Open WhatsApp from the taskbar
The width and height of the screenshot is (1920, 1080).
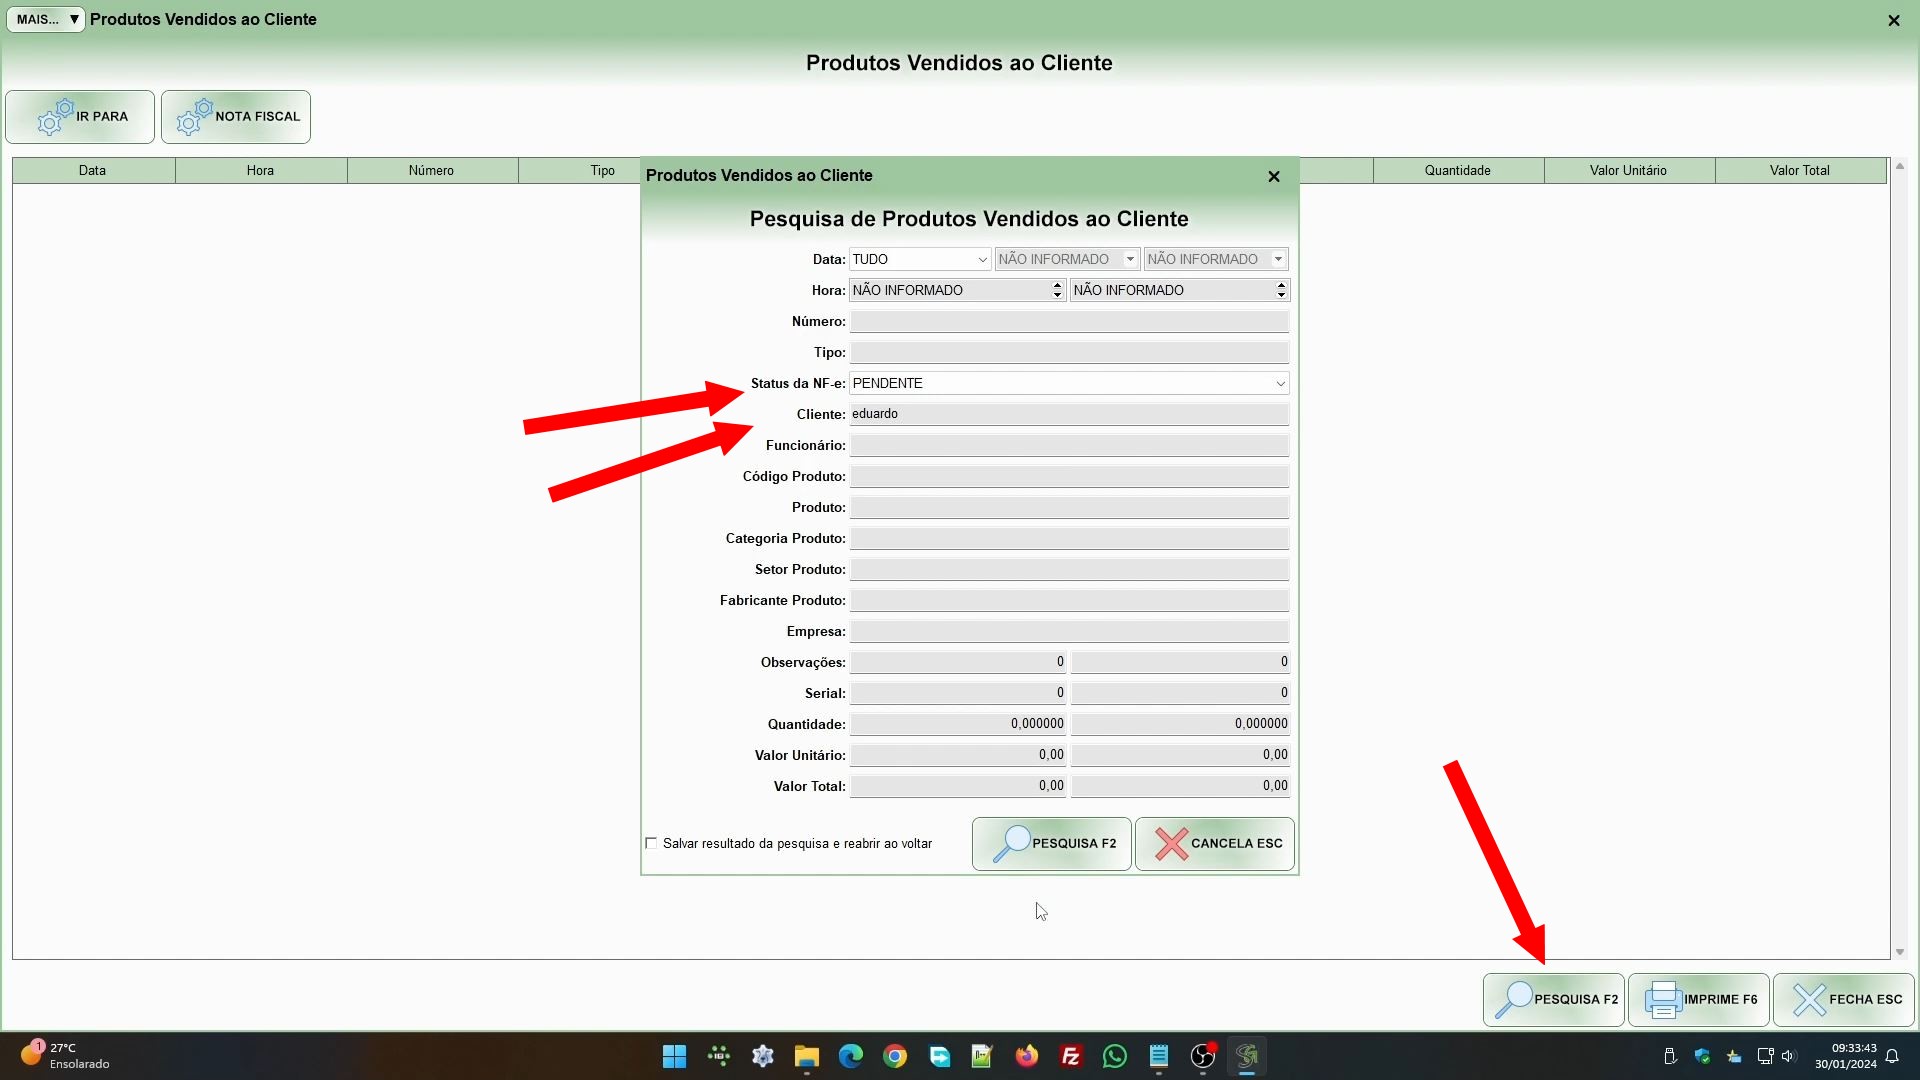[1114, 1057]
